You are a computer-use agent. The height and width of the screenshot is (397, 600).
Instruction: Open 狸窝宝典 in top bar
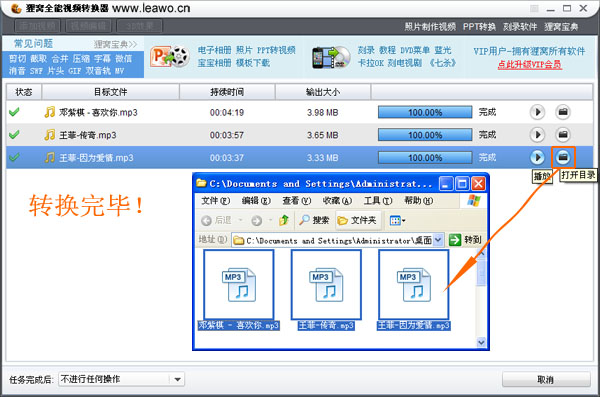pos(561,26)
